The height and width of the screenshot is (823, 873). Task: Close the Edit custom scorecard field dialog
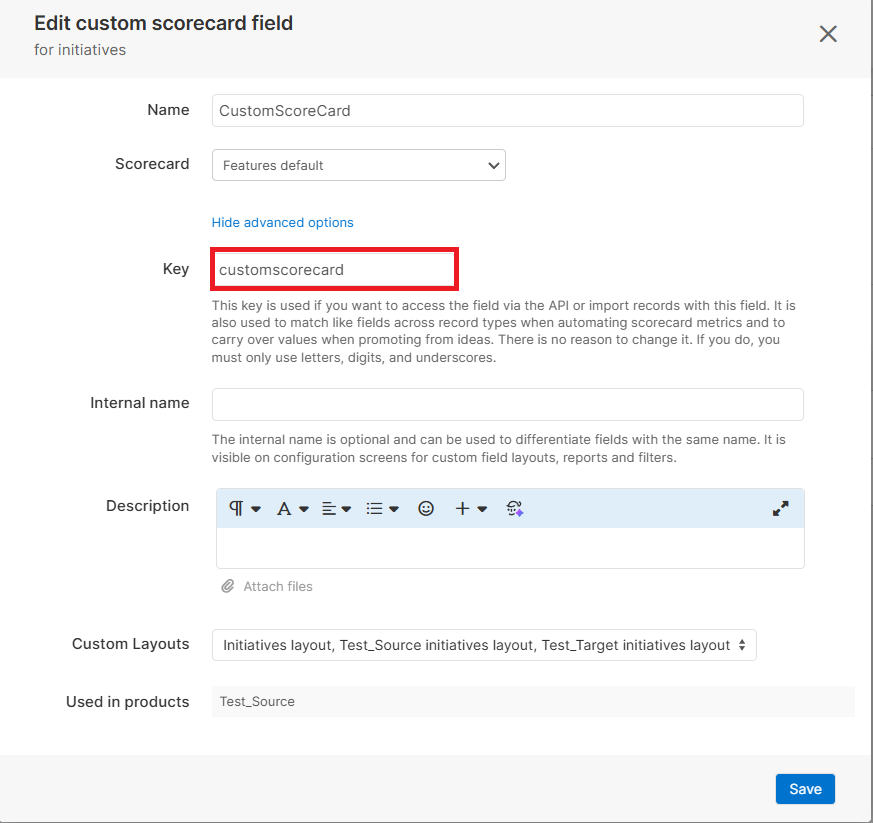coord(828,34)
